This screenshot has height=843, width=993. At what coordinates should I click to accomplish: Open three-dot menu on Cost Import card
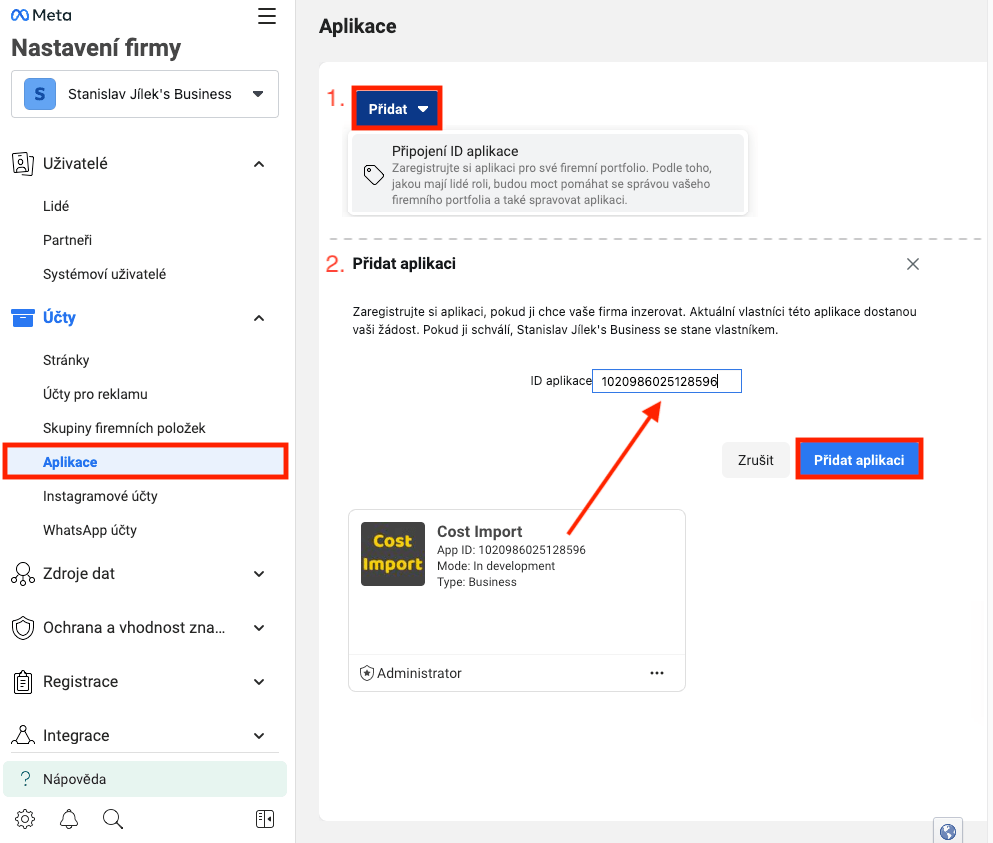click(x=657, y=673)
